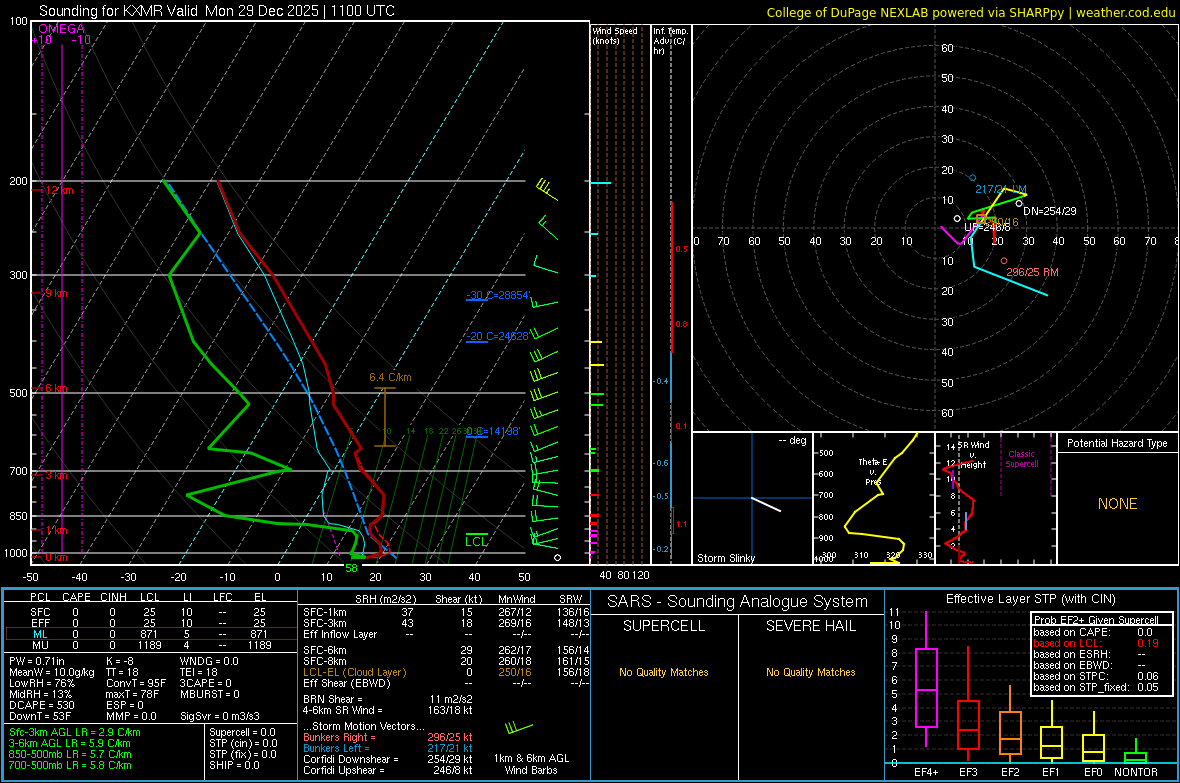Click the '0 C=14198' height label
This screenshot has width=1180, height=783.
click(x=493, y=431)
